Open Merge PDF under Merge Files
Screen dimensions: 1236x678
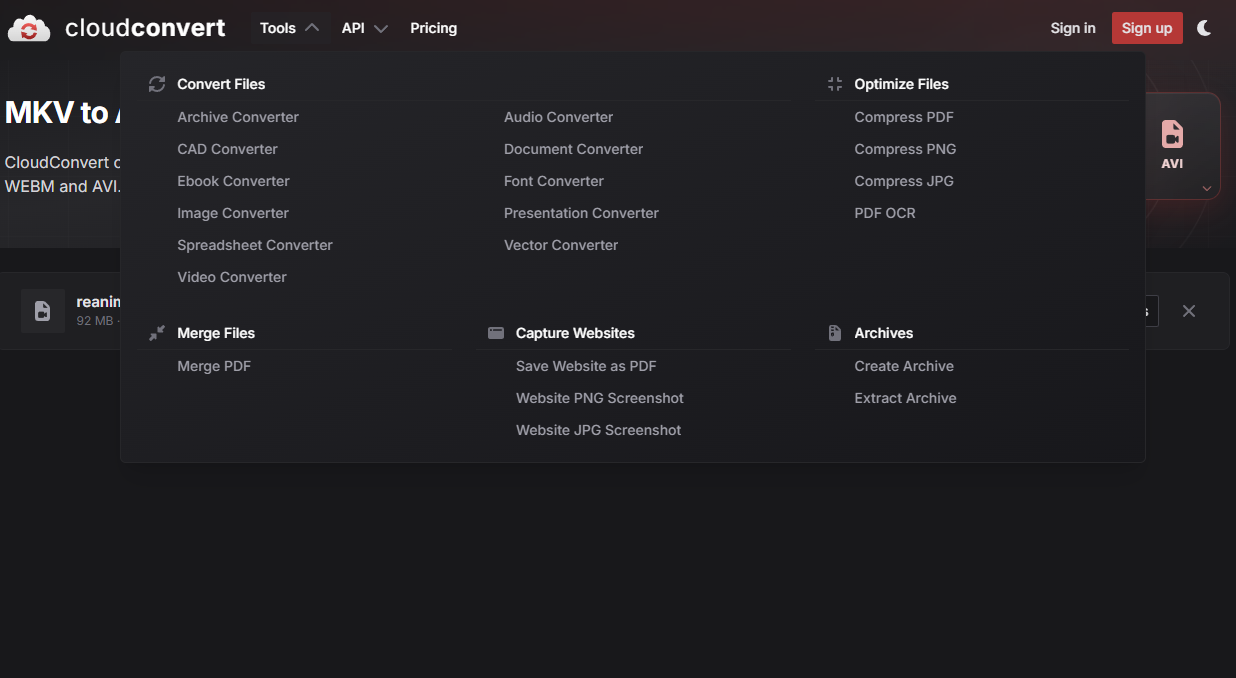click(214, 366)
